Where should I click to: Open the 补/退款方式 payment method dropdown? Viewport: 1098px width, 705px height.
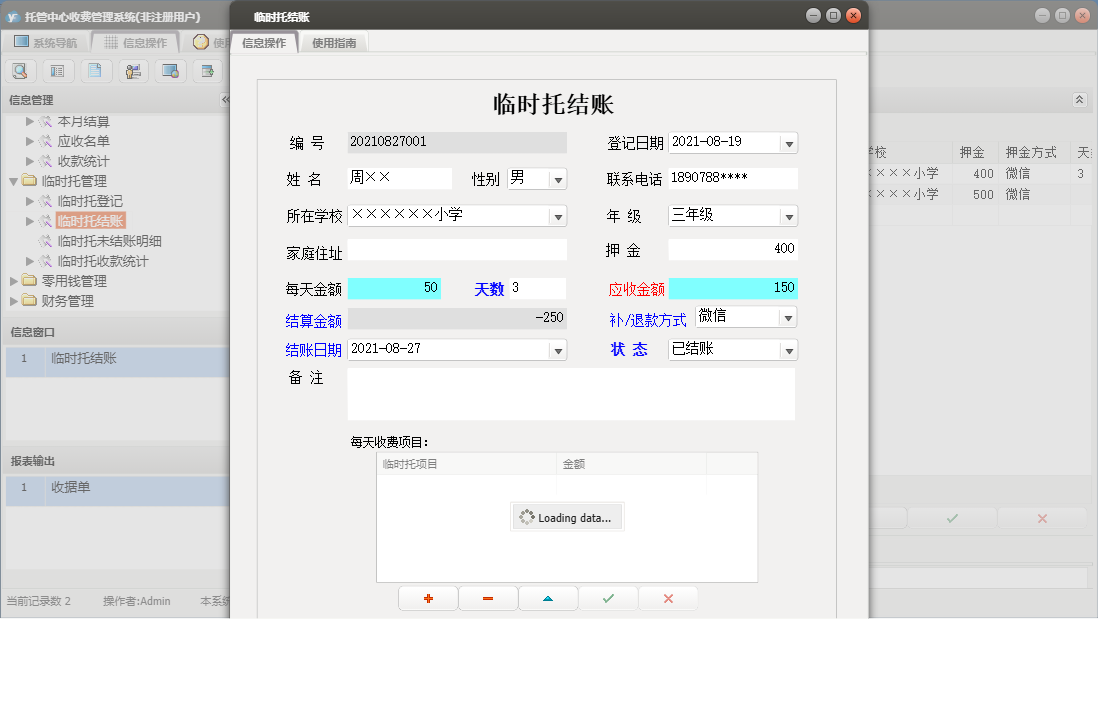789,315
